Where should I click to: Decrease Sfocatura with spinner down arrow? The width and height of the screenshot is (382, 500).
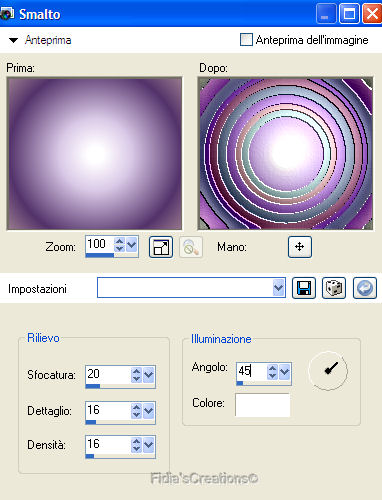coord(136,378)
